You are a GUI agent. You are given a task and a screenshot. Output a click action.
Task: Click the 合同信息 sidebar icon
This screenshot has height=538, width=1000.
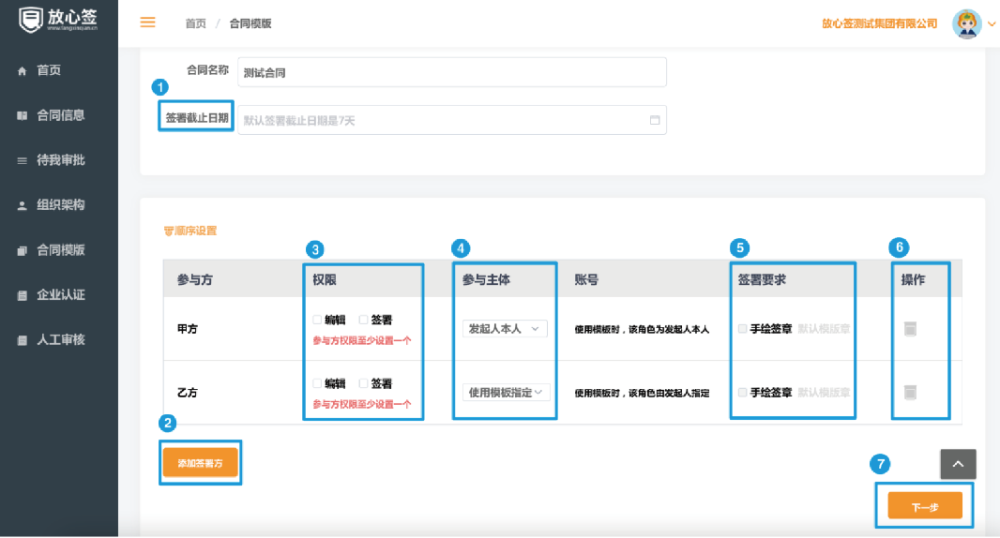[x=22, y=115]
